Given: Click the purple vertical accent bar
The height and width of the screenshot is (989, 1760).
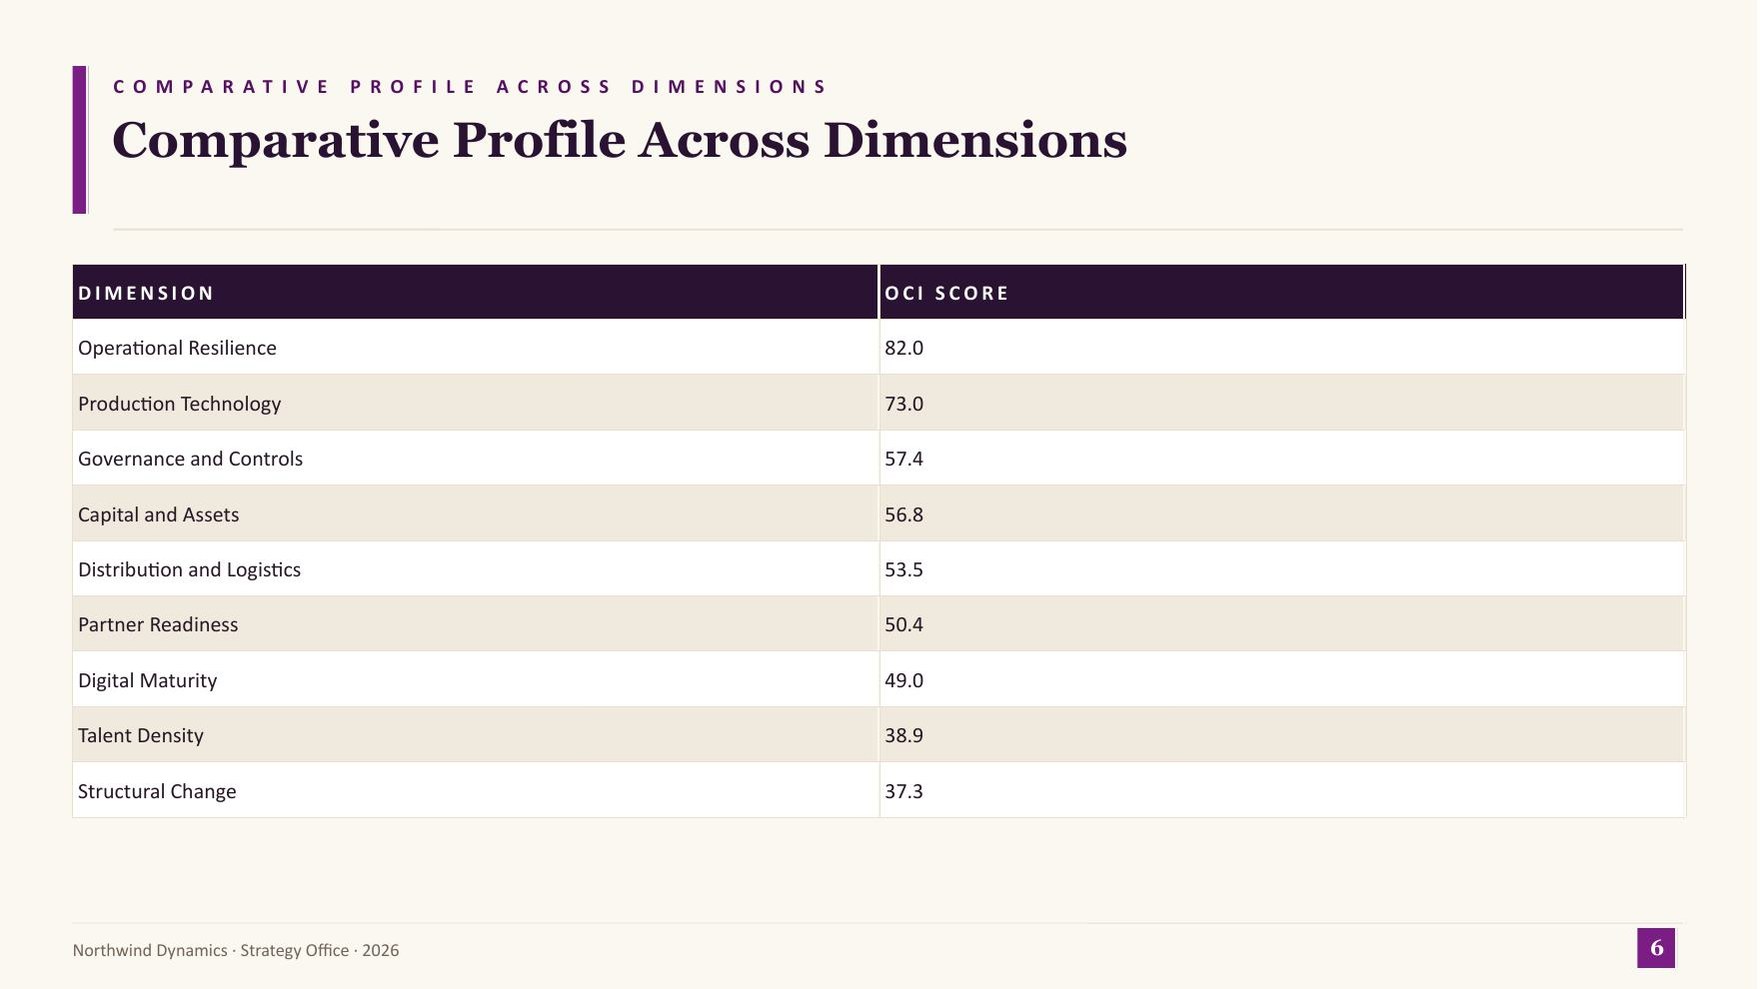Looking at the screenshot, I should (x=79, y=140).
